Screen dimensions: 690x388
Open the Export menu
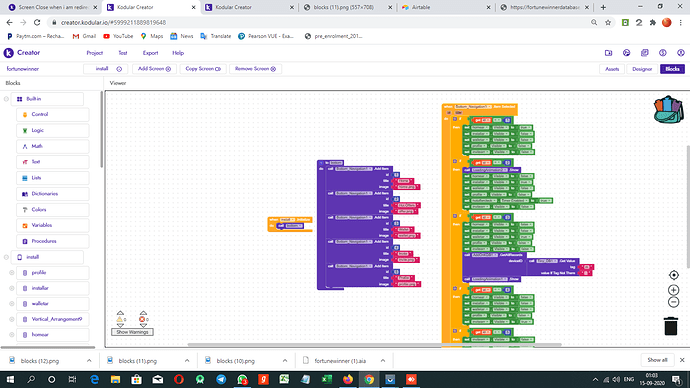pyautogui.click(x=150, y=53)
